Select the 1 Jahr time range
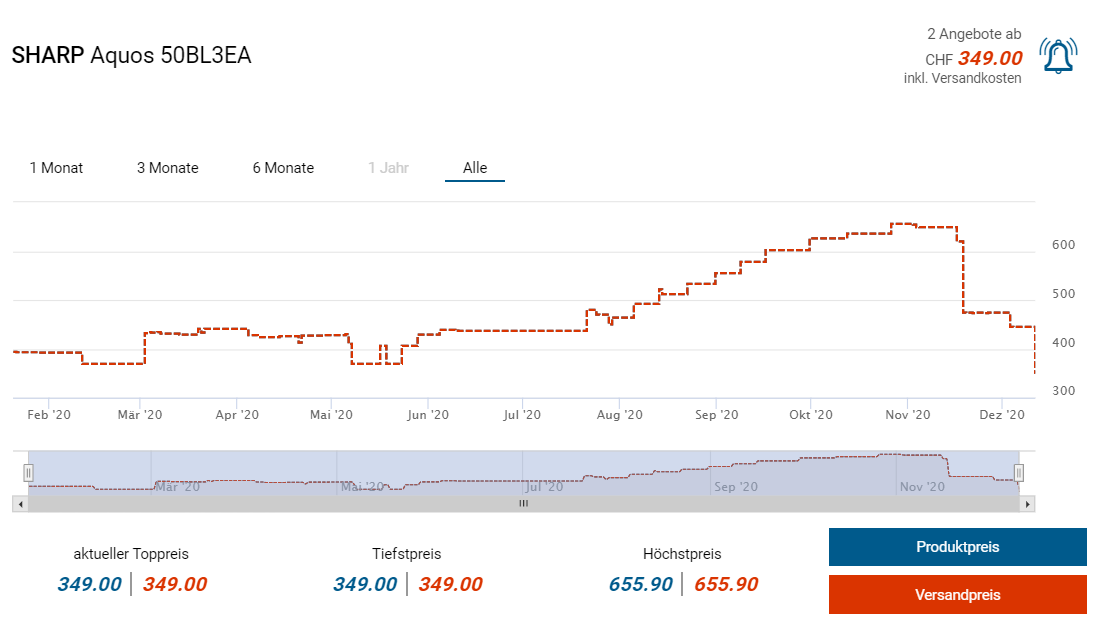This screenshot has height=622, width=1095. (x=388, y=168)
